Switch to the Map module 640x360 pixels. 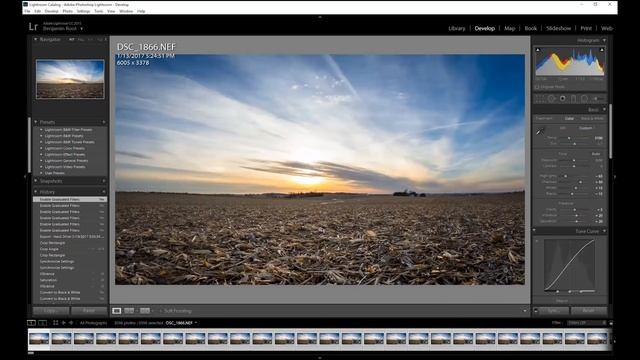[x=509, y=29]
